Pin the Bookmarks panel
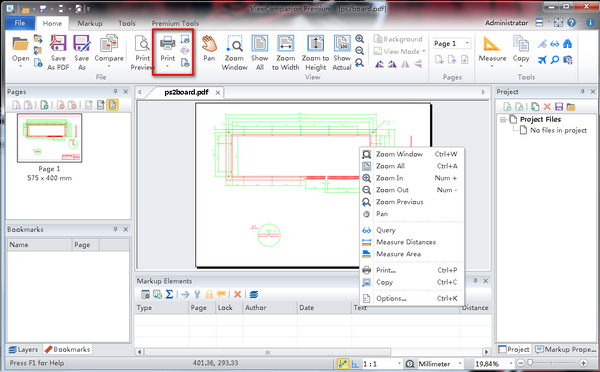Image resolution: width=600 pixels, height=372 pixels. tap(115, 229)
